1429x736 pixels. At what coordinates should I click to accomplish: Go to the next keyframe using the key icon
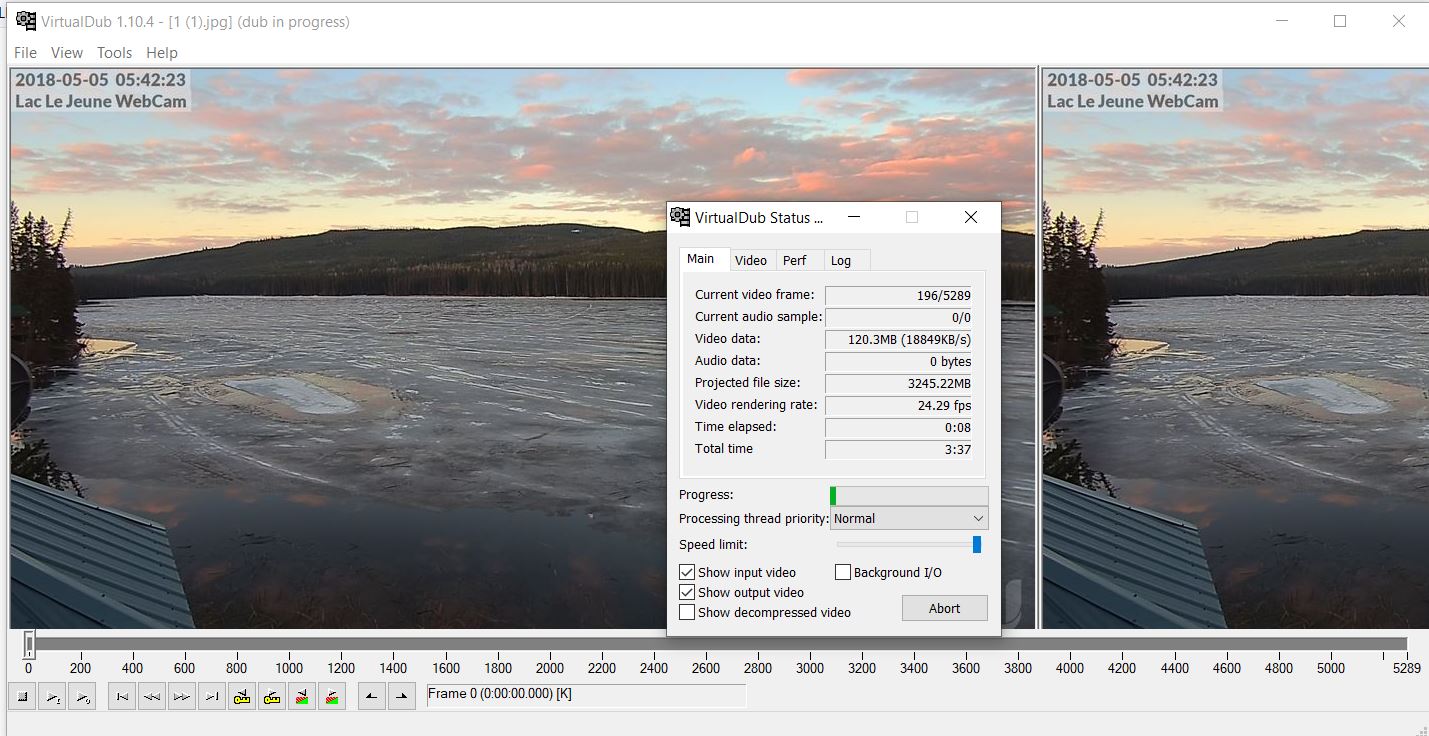tap(272, 697)
